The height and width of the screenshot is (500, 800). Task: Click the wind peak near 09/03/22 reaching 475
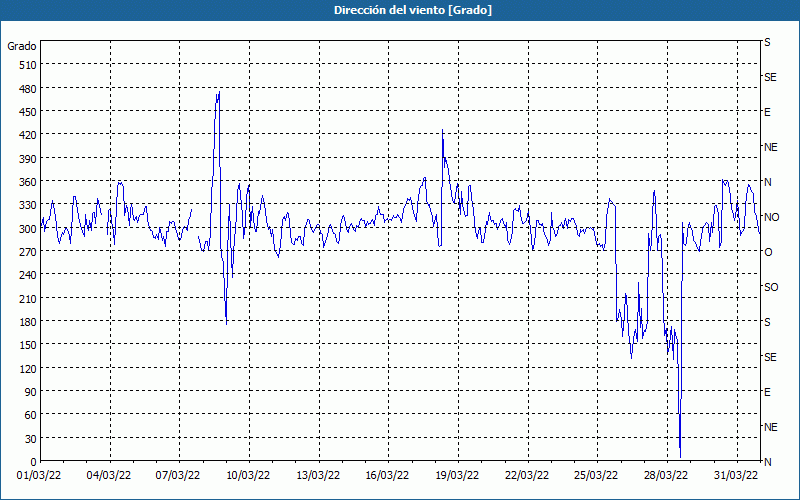(x=219, y=93)
